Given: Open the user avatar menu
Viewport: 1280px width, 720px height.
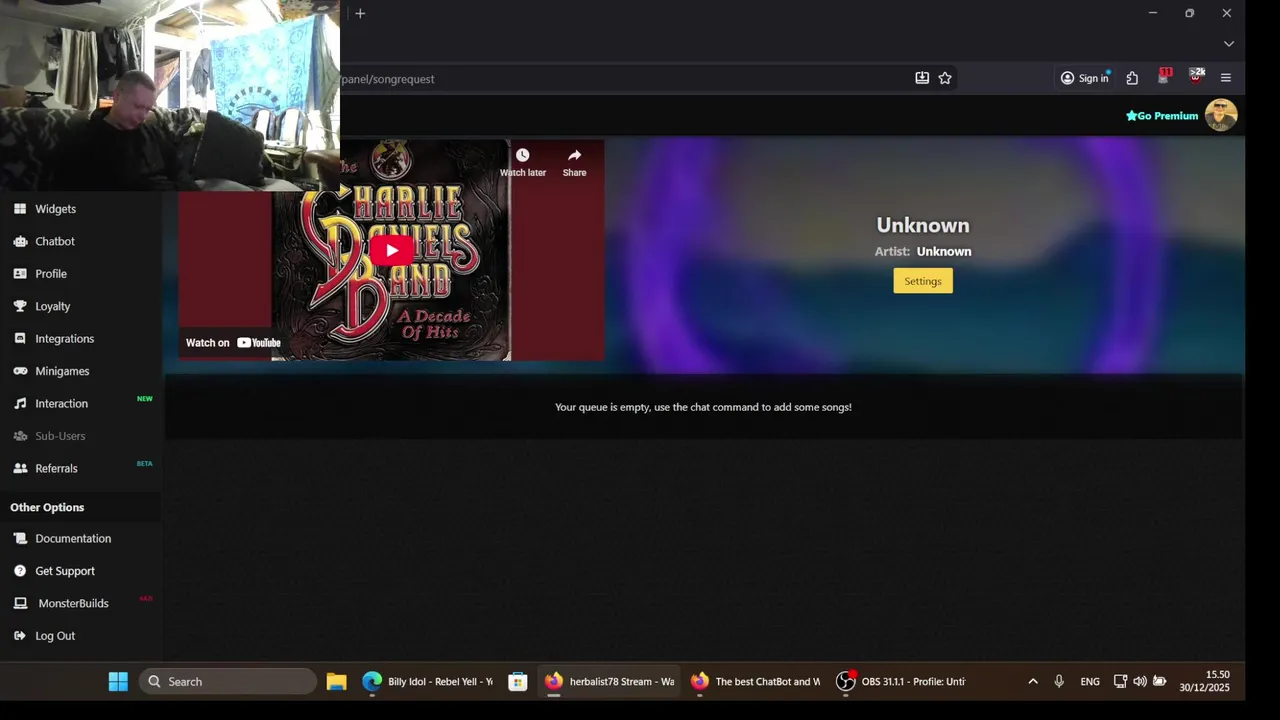Looking at the screenshot, I should [x=1221, y=115].
